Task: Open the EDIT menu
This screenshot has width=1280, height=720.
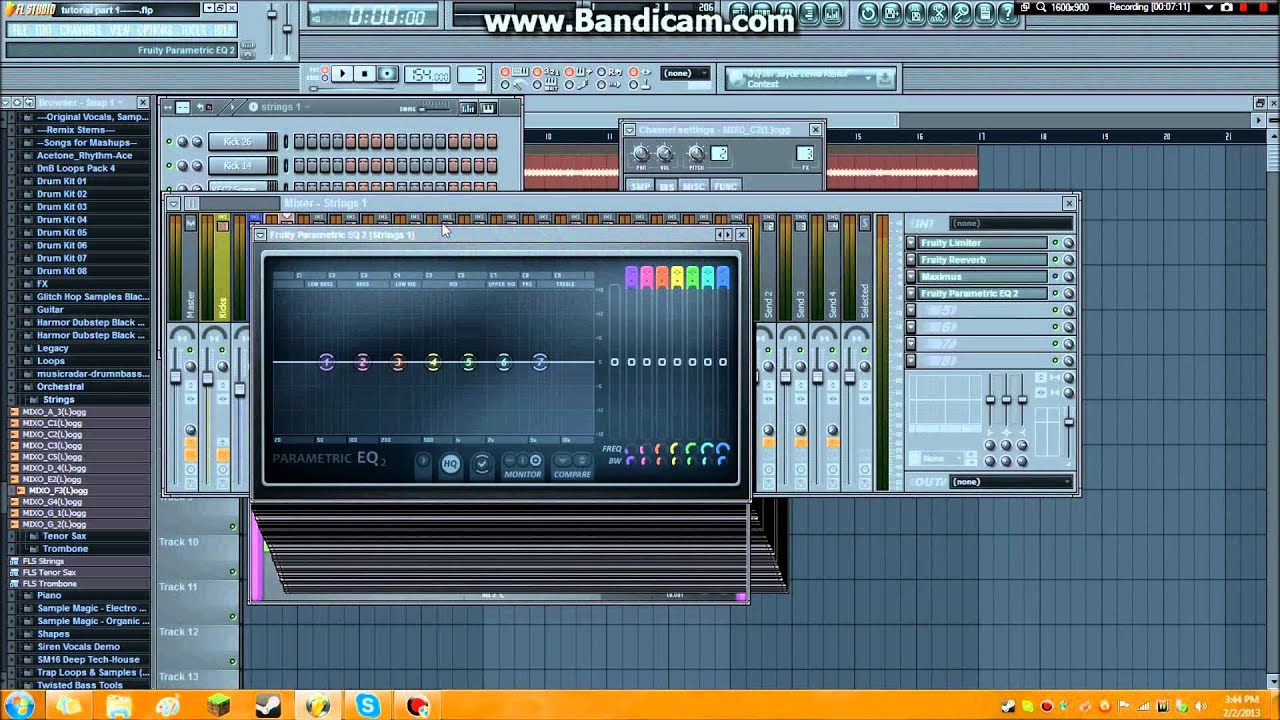Action: click(44, 30)
